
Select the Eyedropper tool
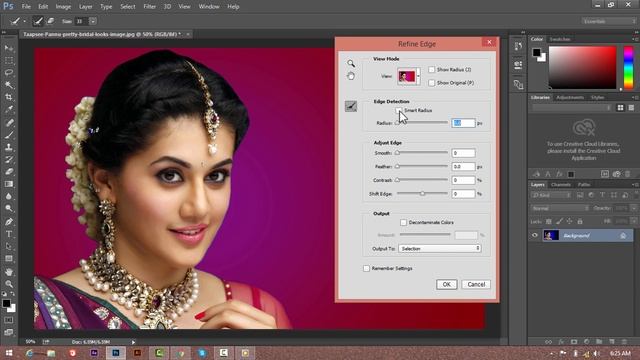(x=9, y=109)
